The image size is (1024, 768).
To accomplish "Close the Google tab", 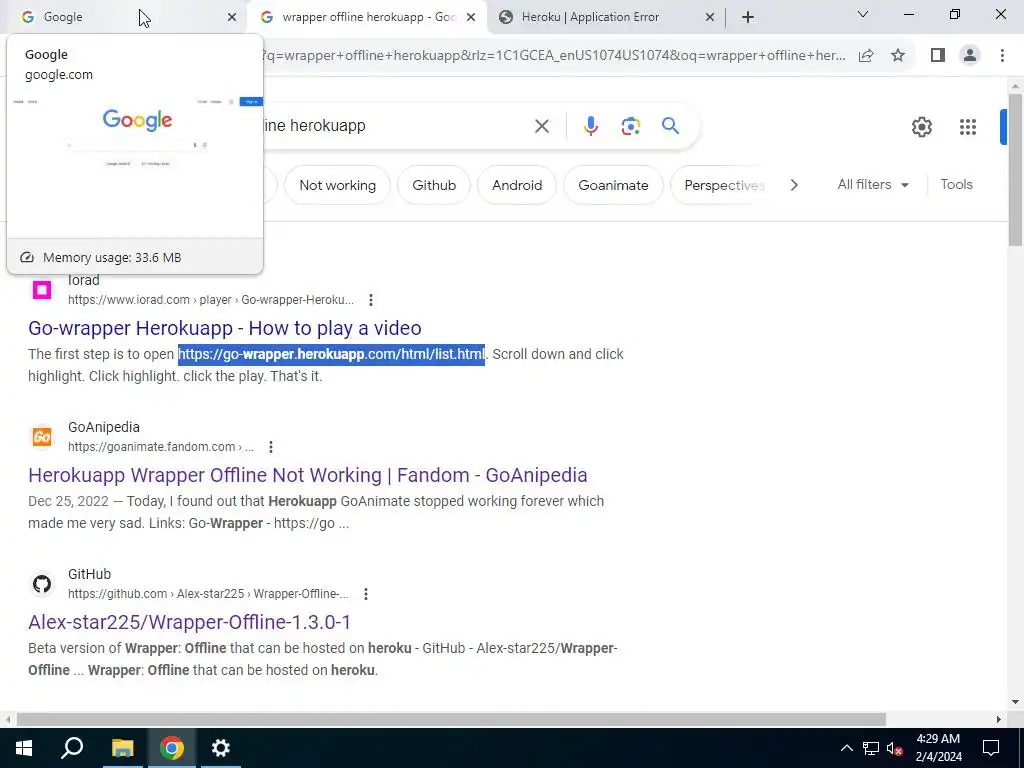I will pos(232,17).
